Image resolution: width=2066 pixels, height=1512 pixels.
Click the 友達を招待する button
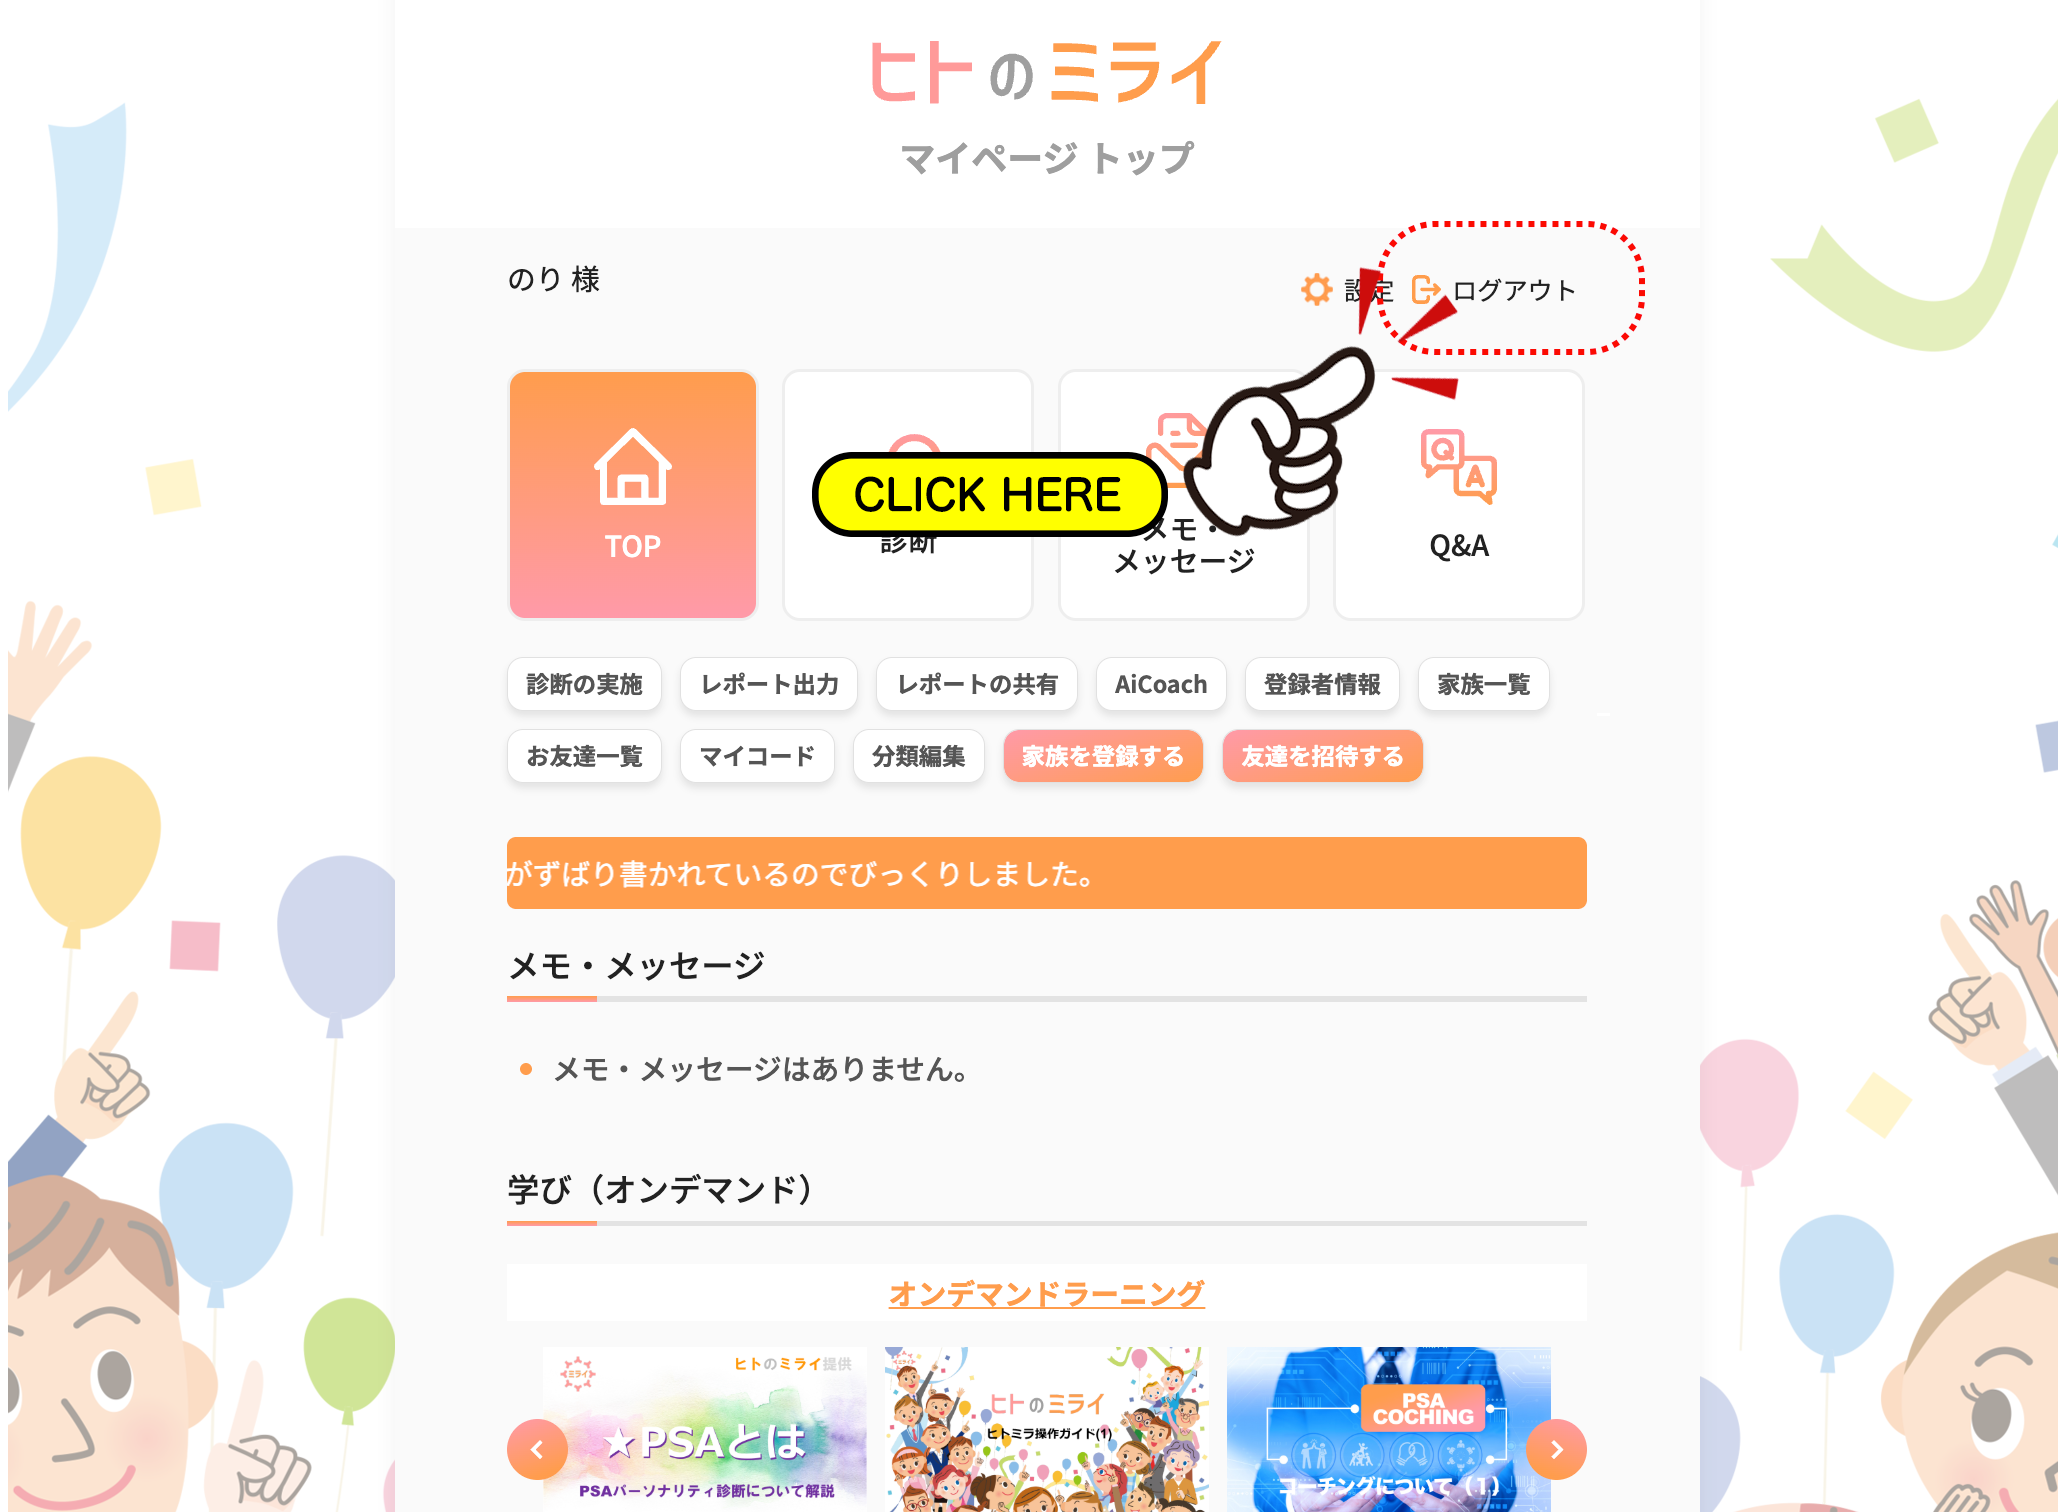(x=1322, y=756)
